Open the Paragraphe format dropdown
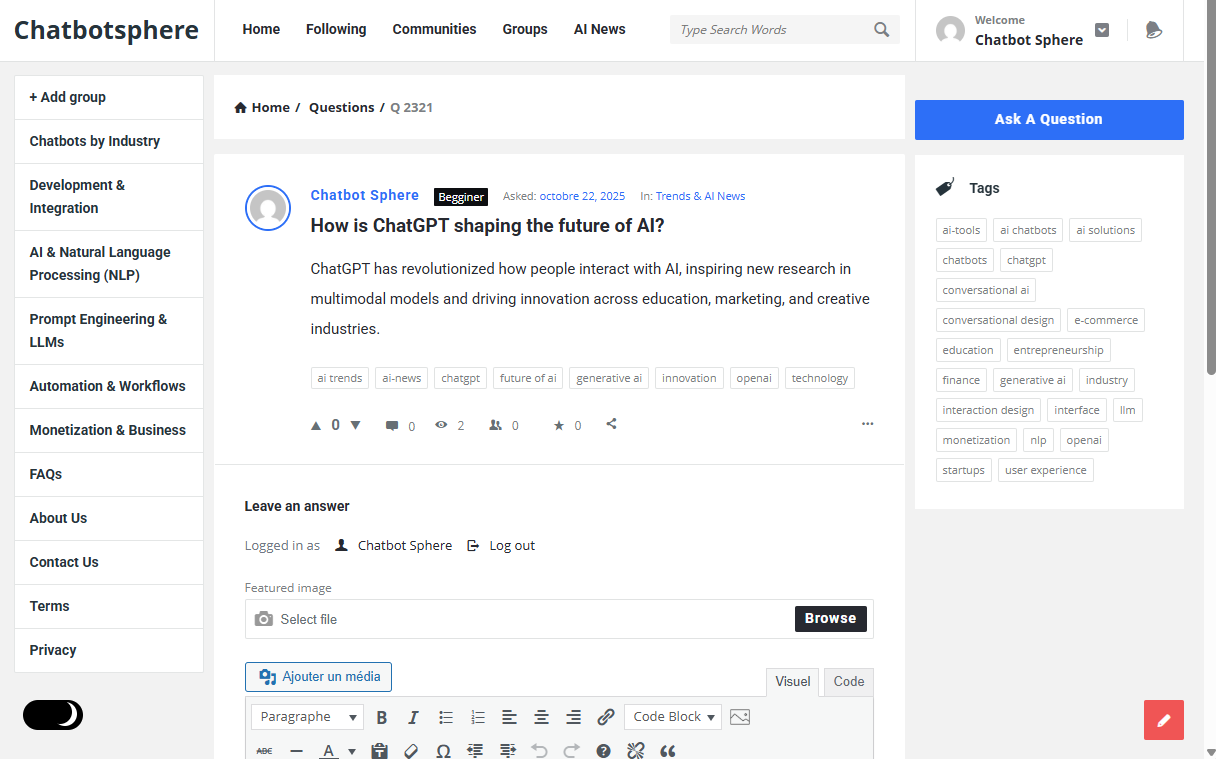 pyautogui.click(x=307, y=717)
